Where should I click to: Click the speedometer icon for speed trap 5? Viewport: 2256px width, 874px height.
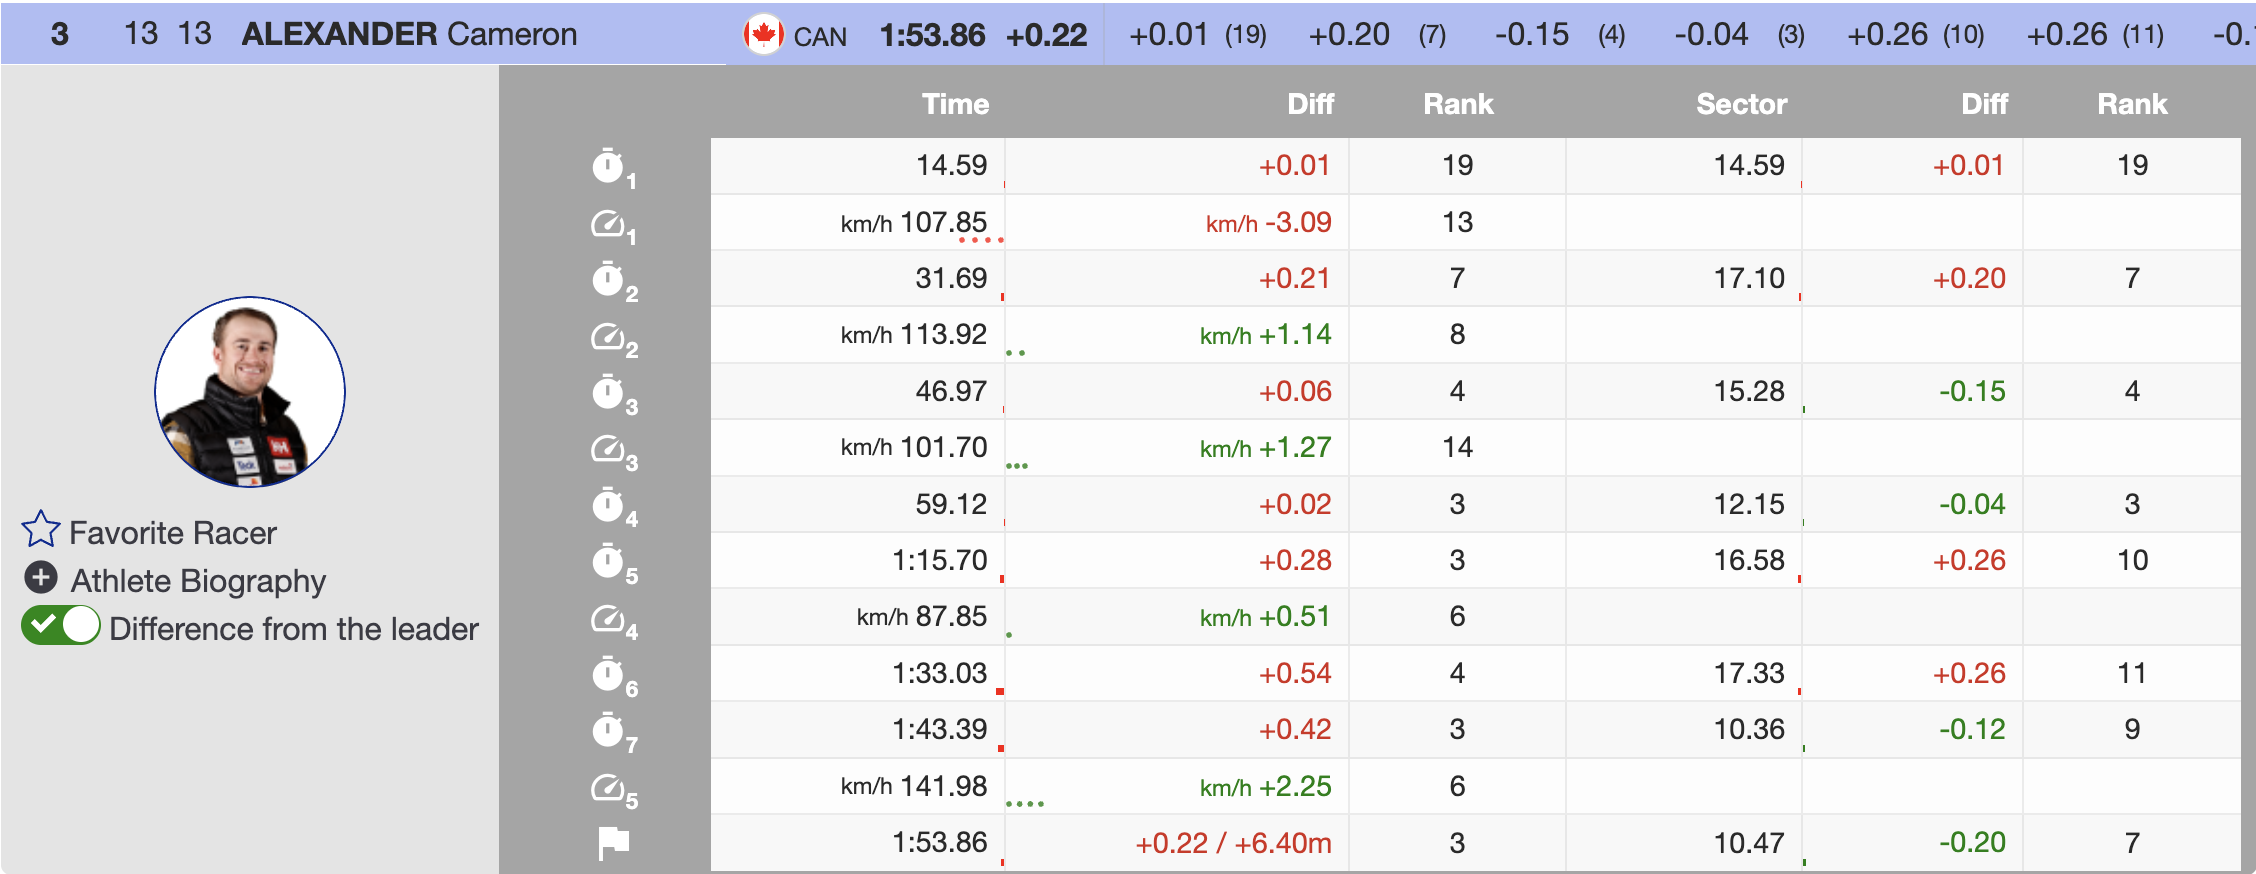tap(608, 788)
